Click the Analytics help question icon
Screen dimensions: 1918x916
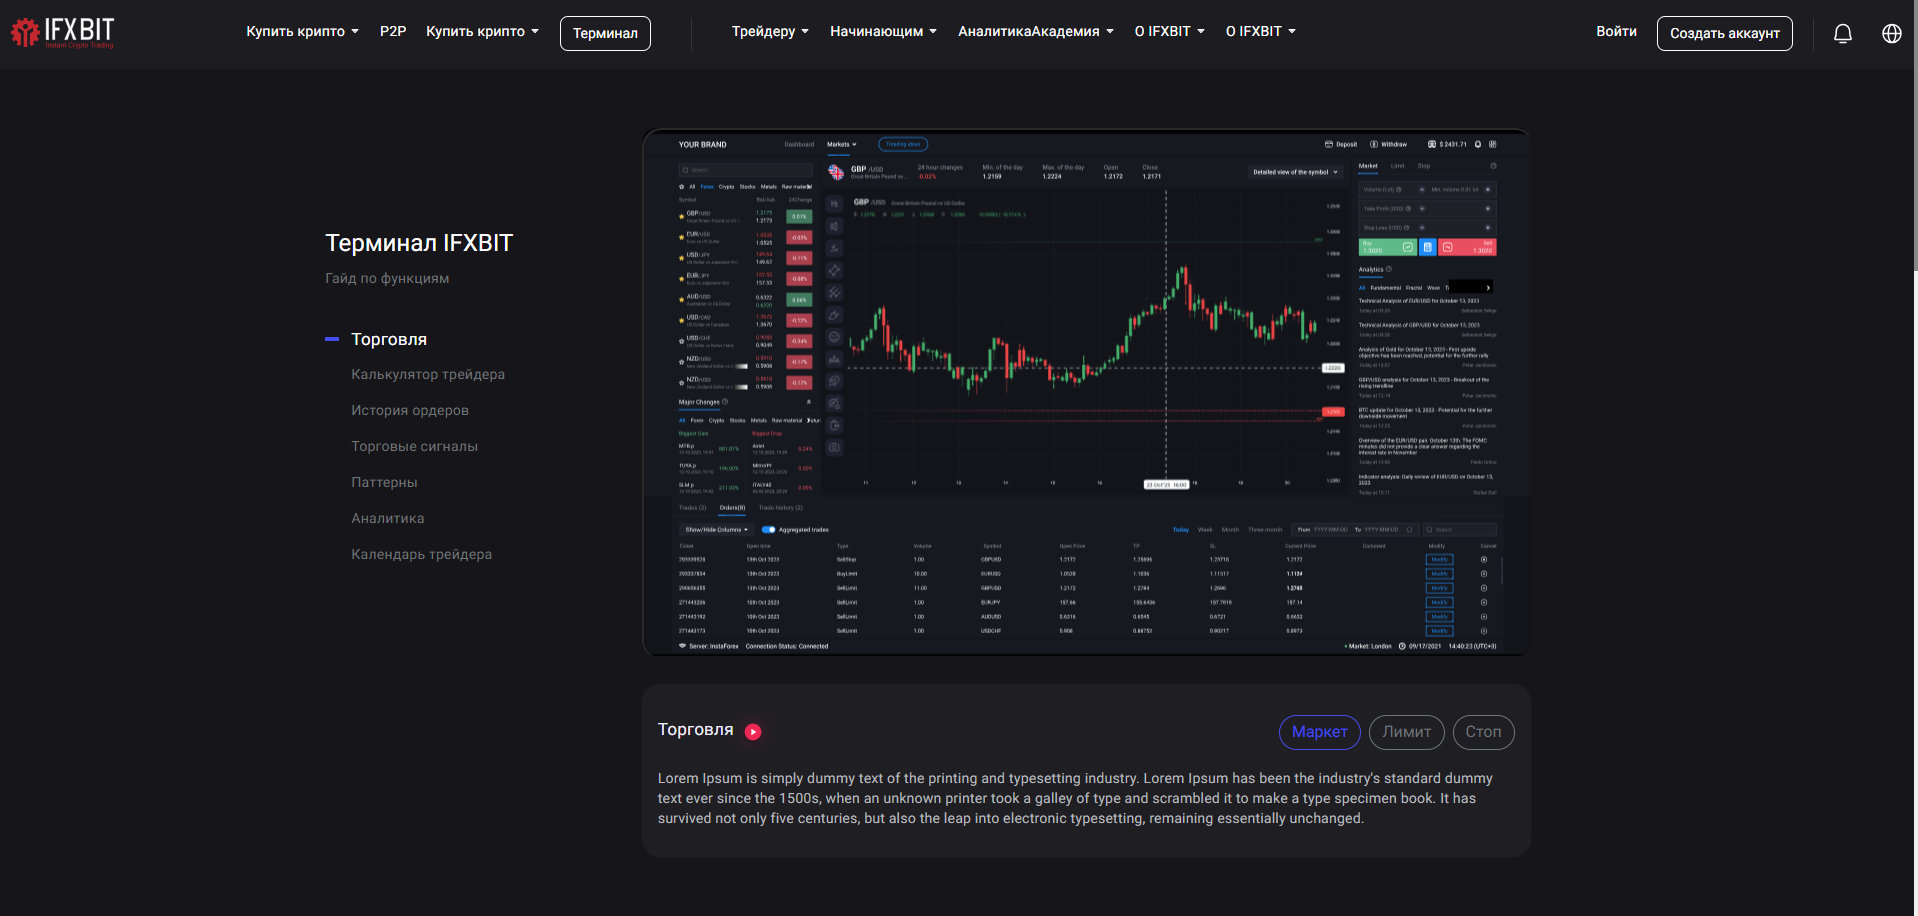click(x=1389, y=269)
